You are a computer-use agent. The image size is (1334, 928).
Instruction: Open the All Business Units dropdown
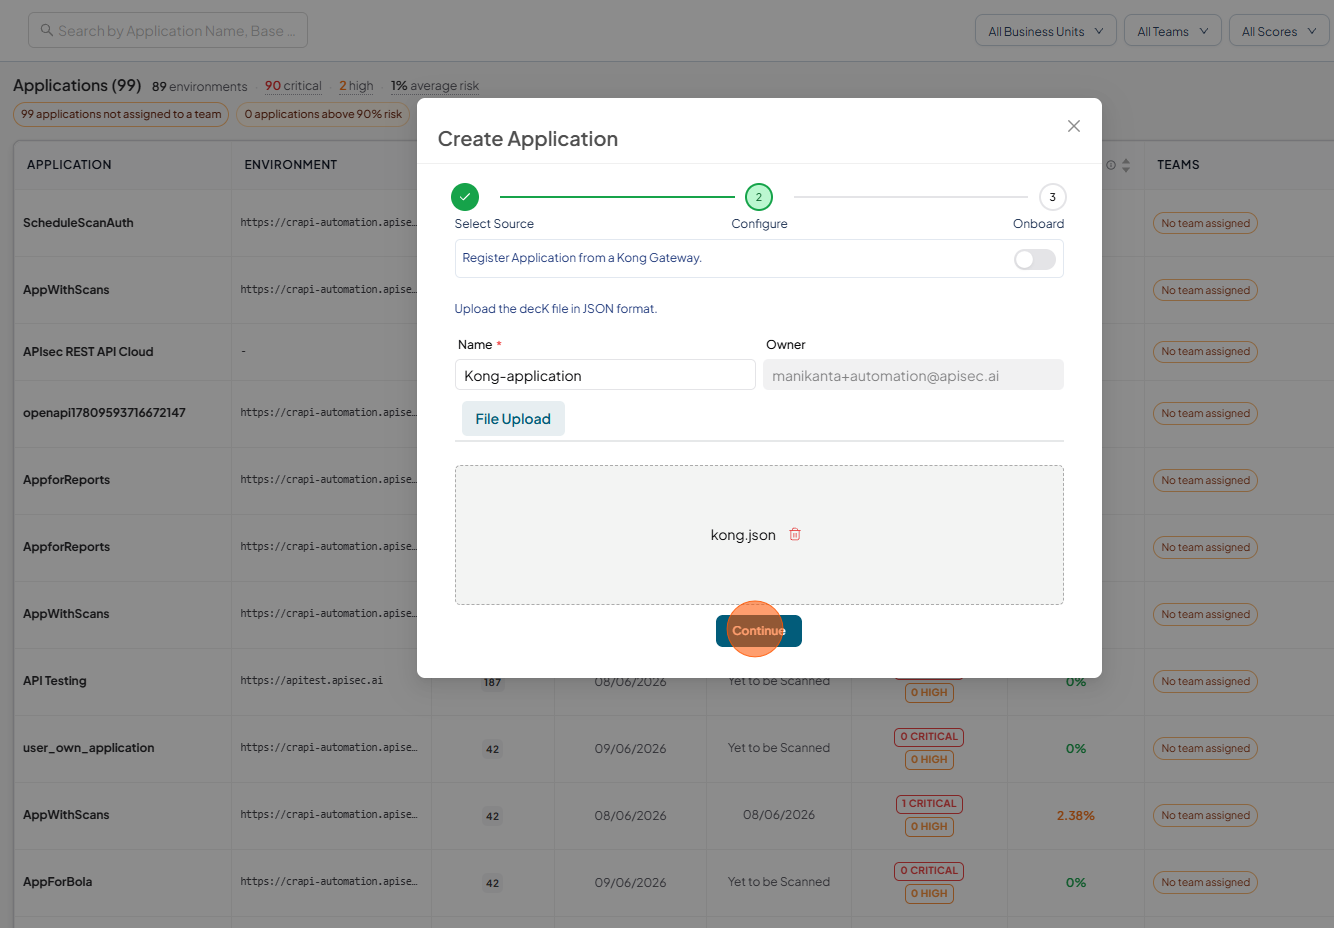(1046, 31)
